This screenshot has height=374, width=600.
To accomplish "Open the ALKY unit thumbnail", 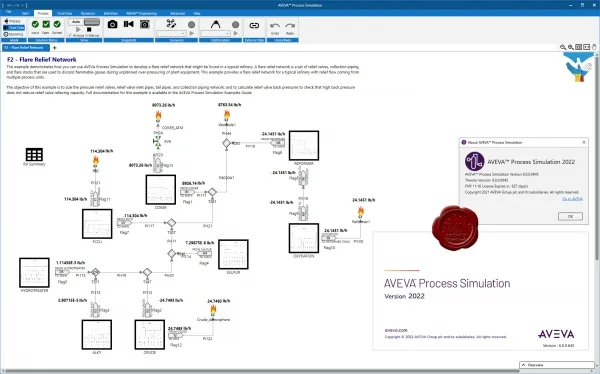I will coord(97,335).
